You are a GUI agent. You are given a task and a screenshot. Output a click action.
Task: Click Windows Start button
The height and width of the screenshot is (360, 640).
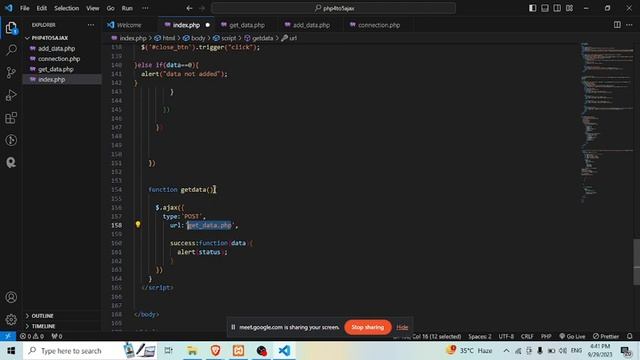(x=11, y=351)
